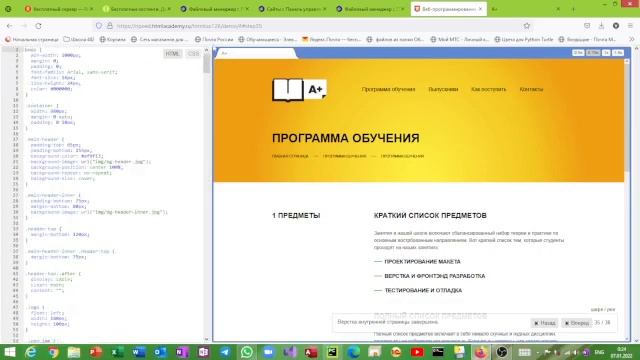Open PyCharm from taskbar
The width and height of the screenshot is (640, 360).
pyautogui.click(x=332, y=352)
